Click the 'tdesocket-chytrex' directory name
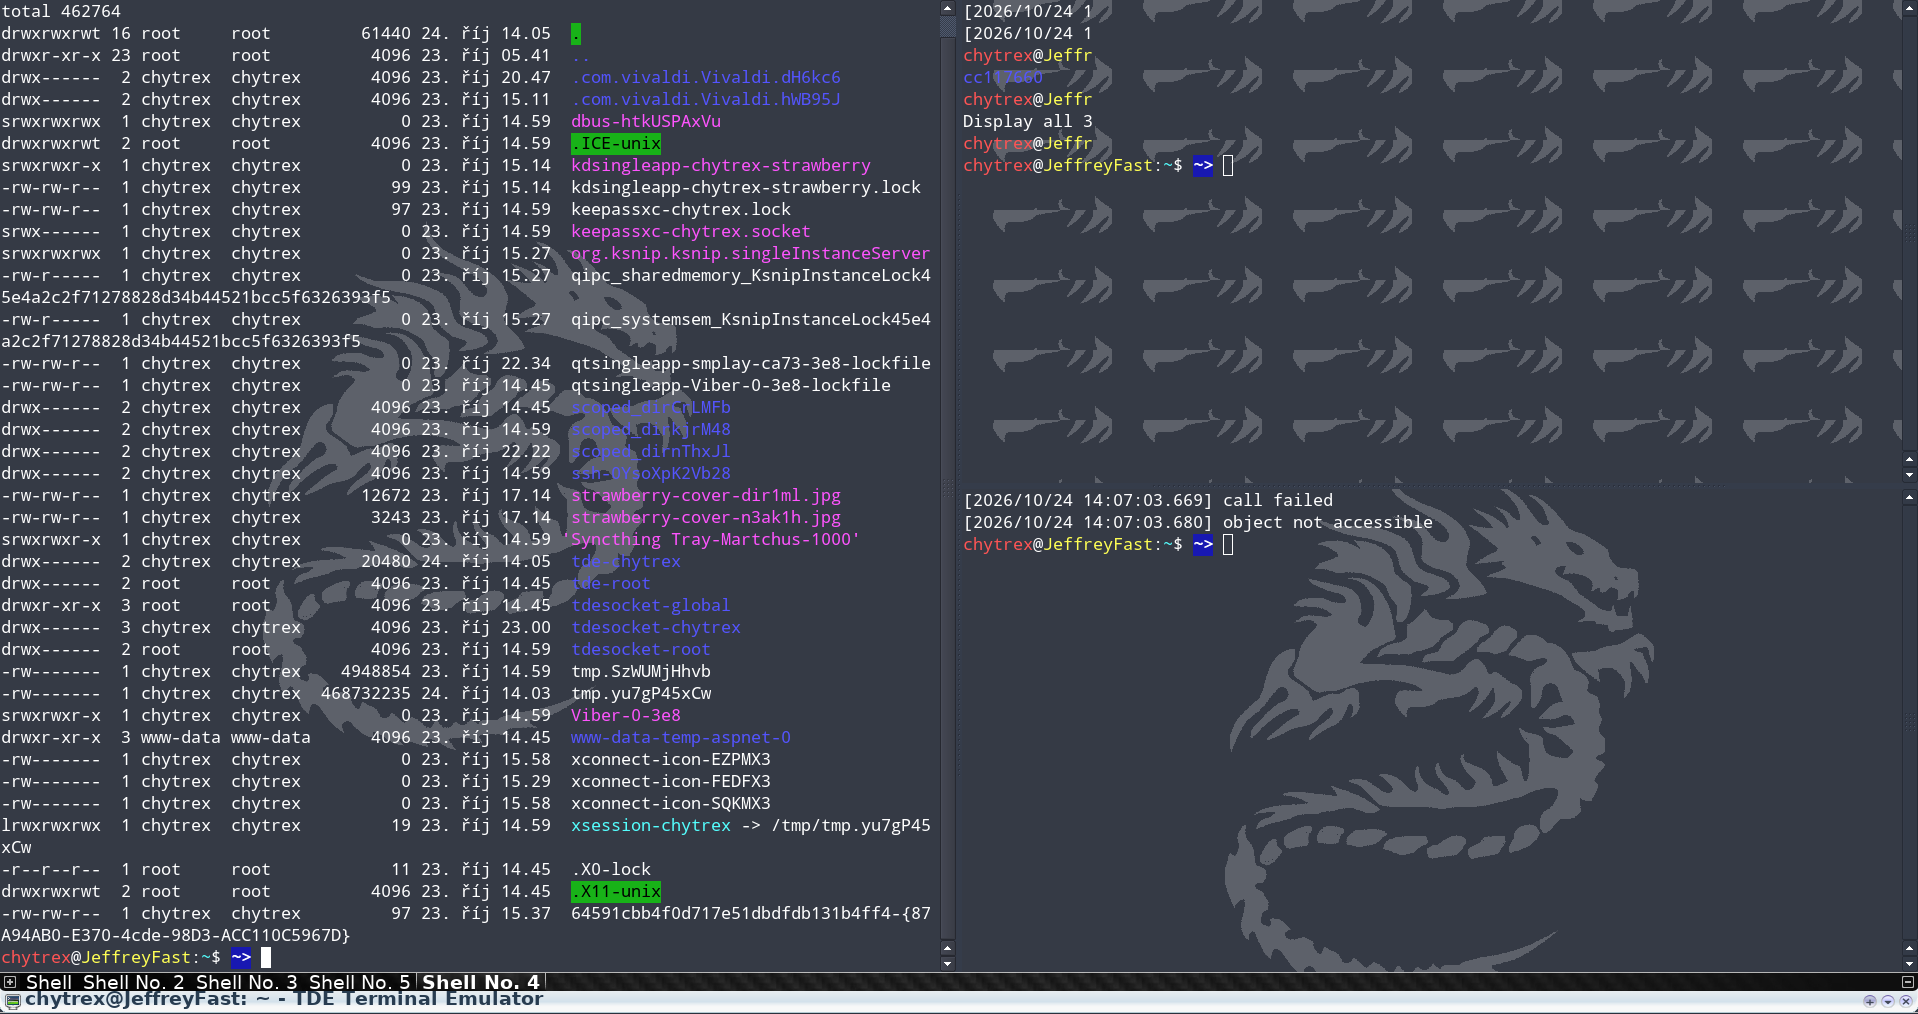The height and width of the screenshot is (1014, 1918). point(656,627)
